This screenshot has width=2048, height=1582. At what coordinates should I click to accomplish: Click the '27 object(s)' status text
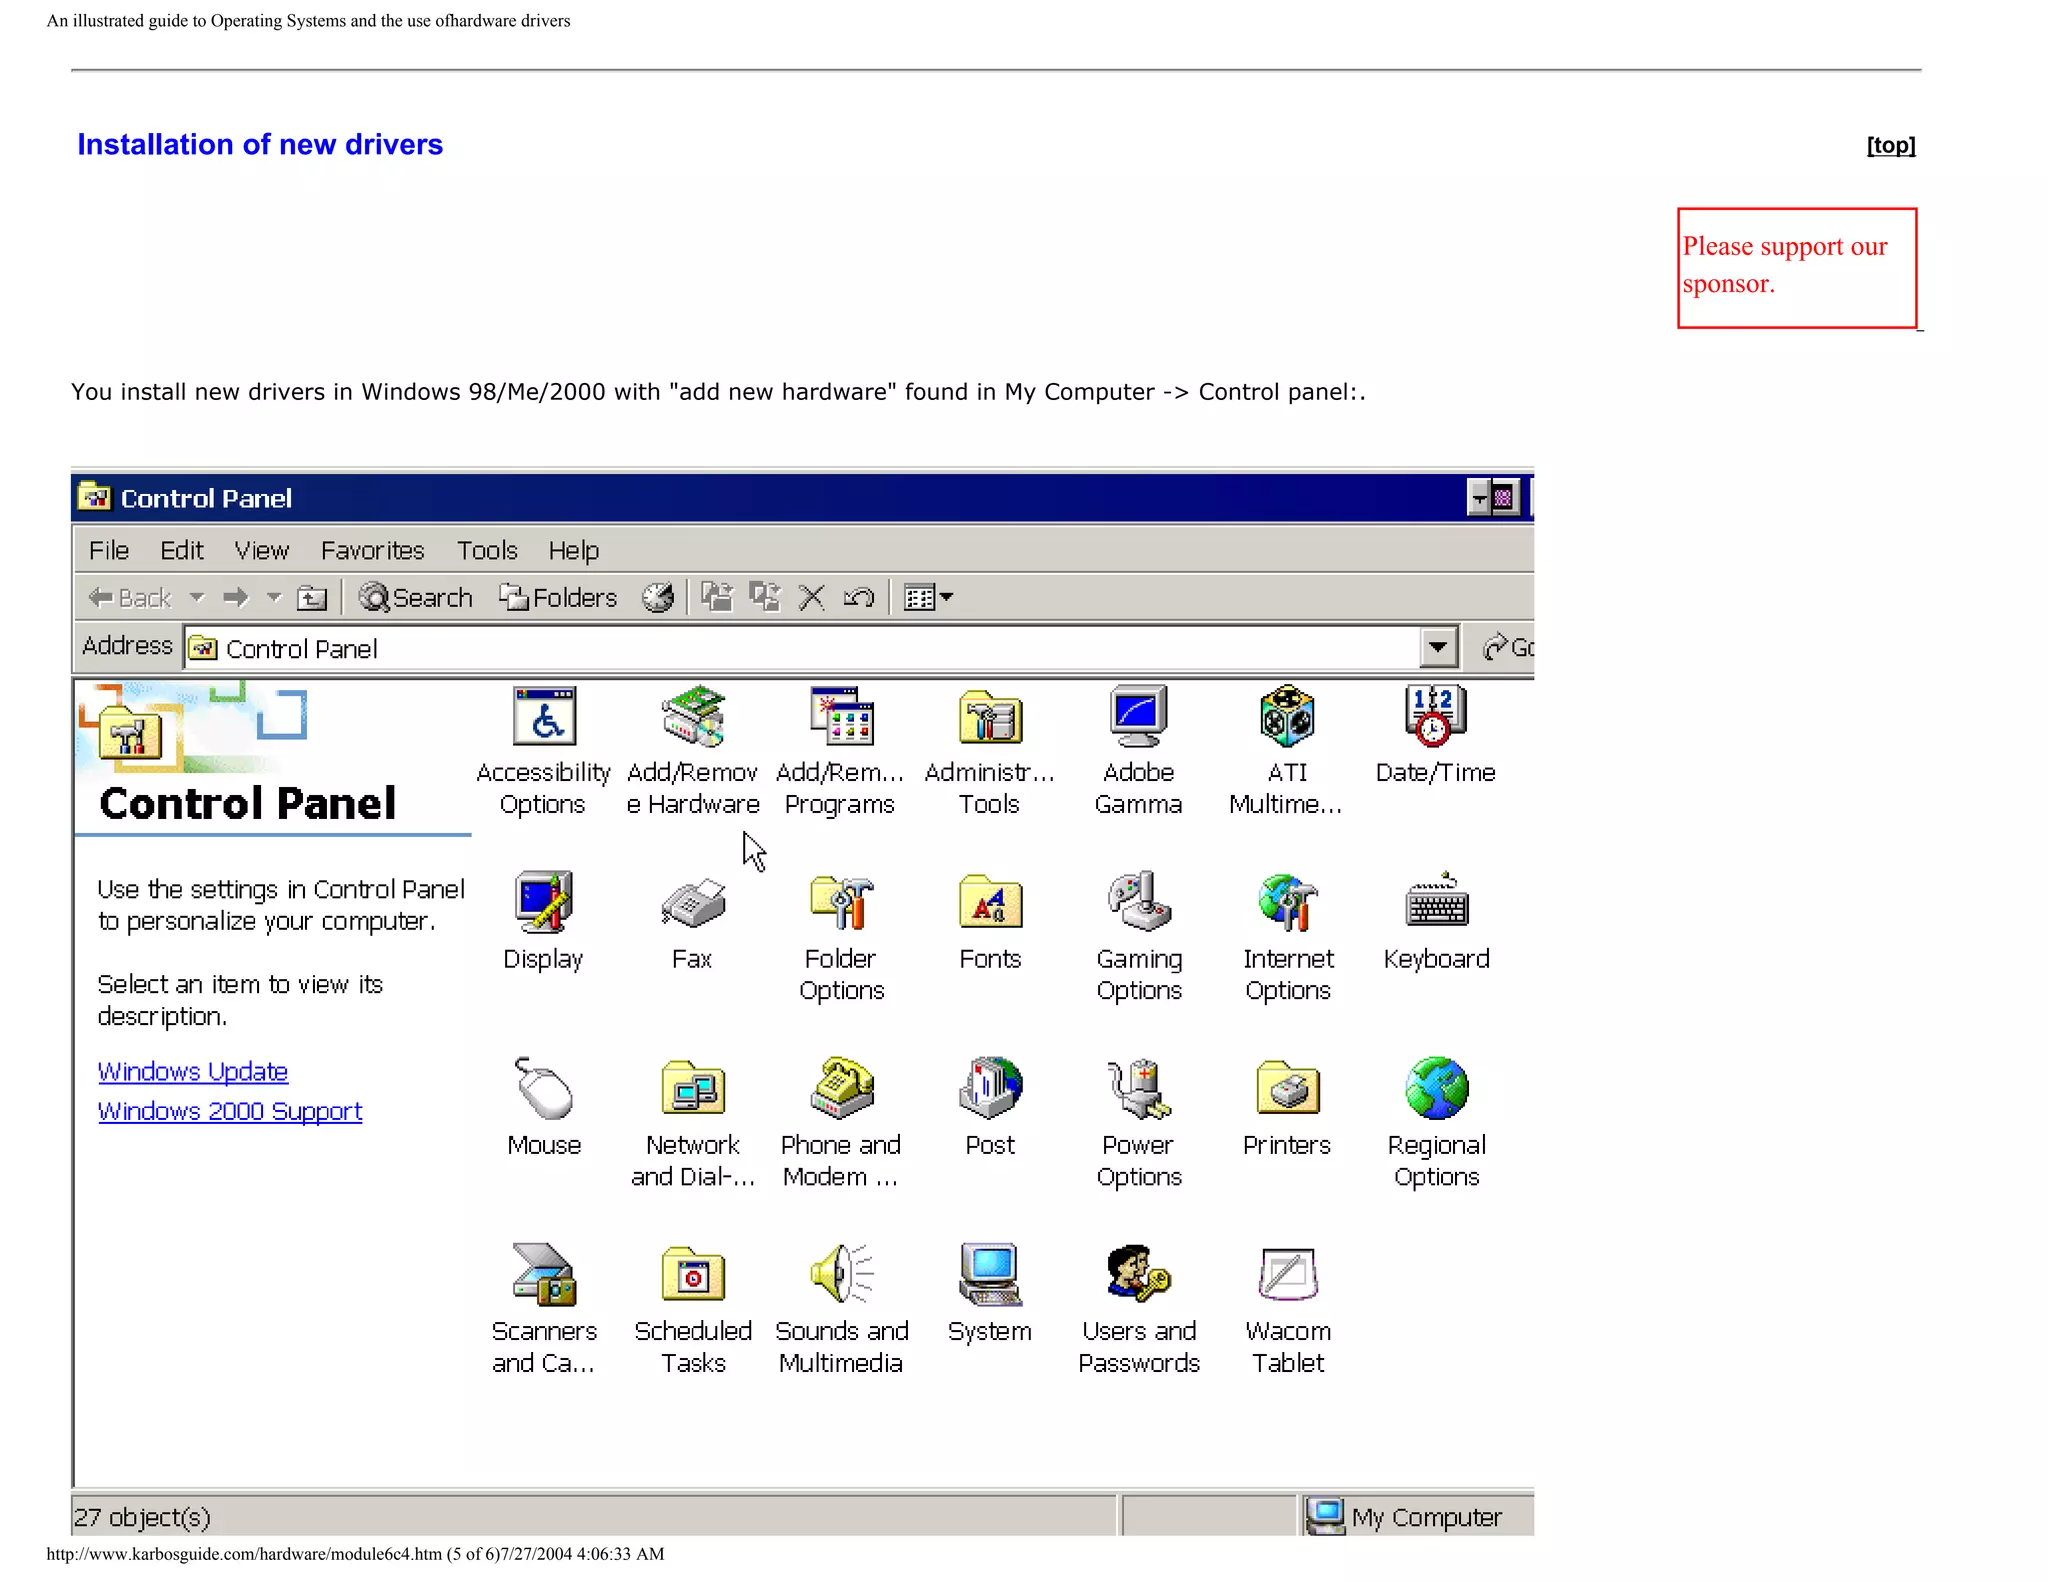coord(141,1517)
